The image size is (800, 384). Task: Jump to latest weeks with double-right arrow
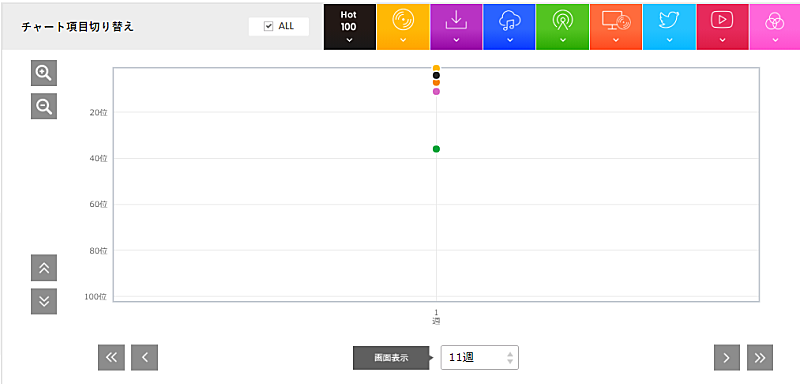coord(760,357)
